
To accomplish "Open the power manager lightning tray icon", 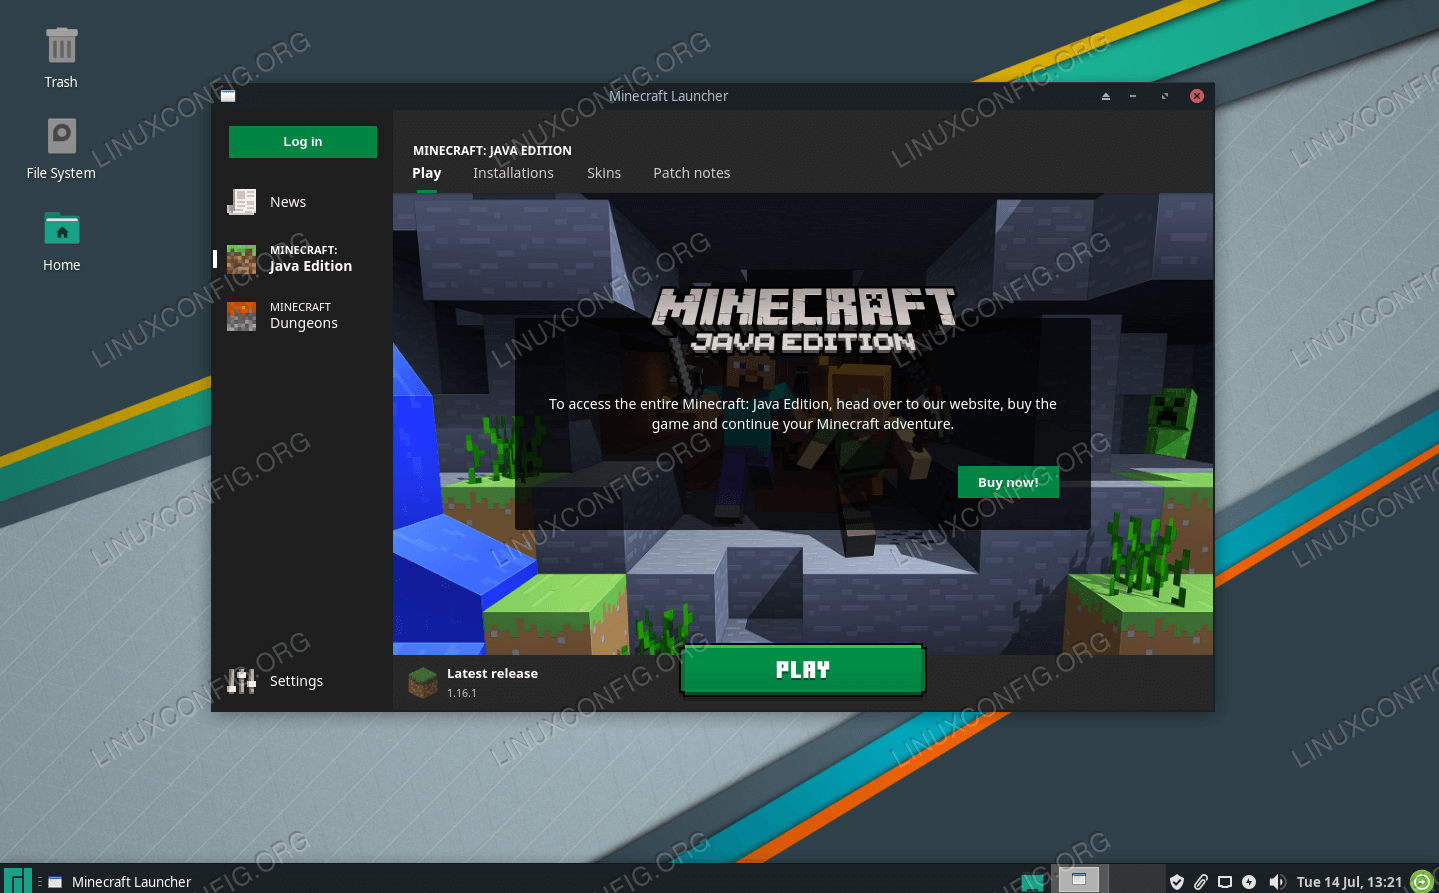I will pos(1249,881).
